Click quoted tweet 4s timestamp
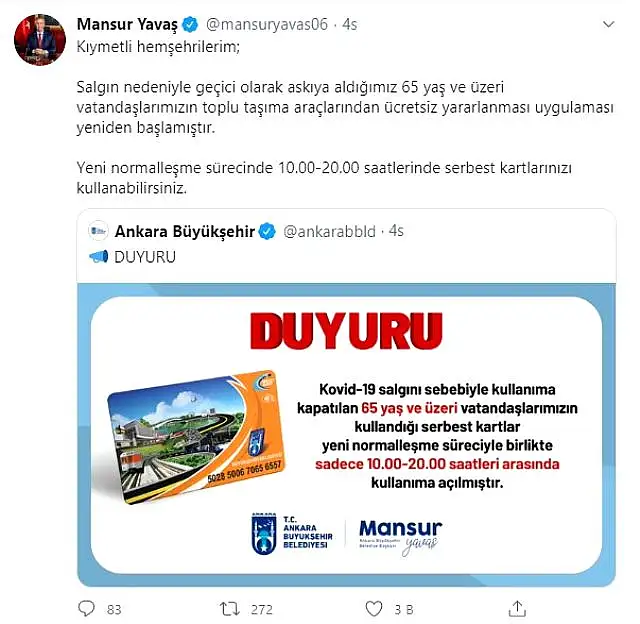Screen dimensions: 640x624 coord(396,231)
